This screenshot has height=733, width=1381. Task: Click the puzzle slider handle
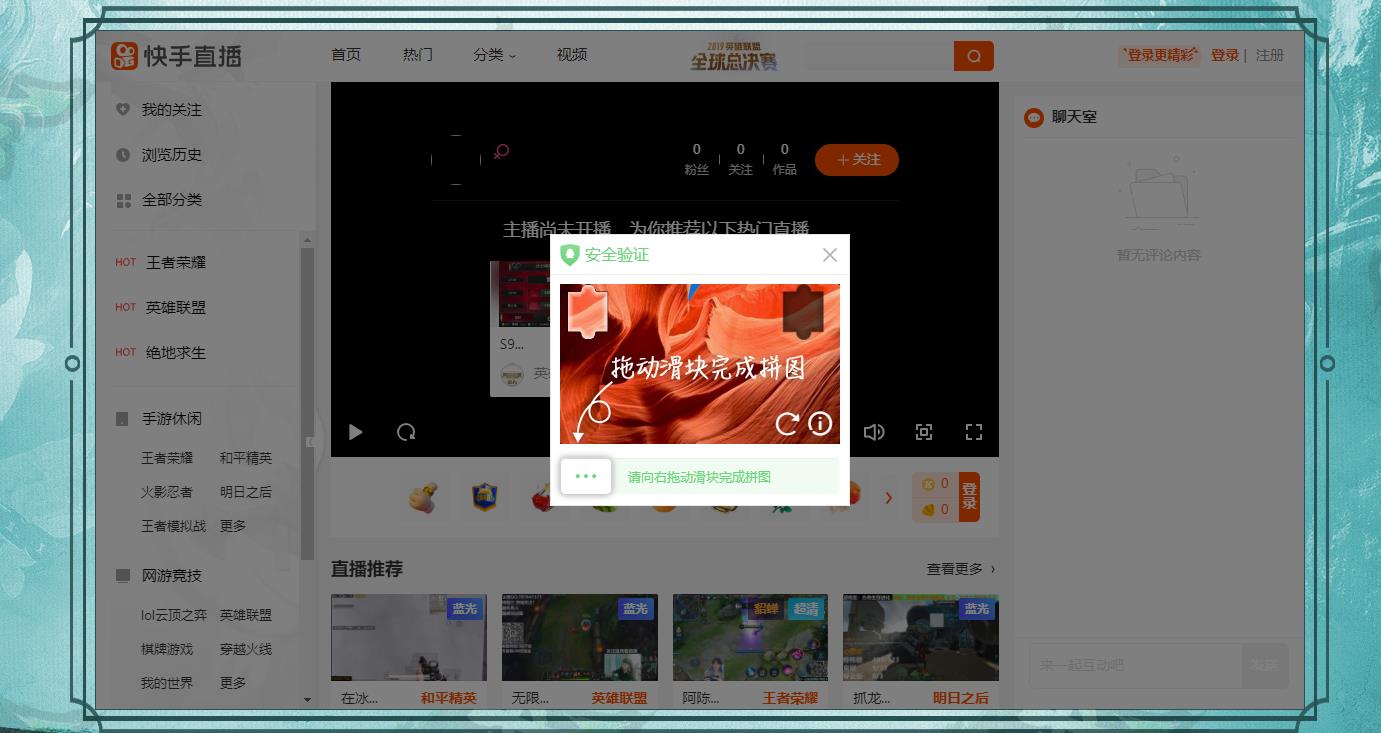[x=586, y=477]
